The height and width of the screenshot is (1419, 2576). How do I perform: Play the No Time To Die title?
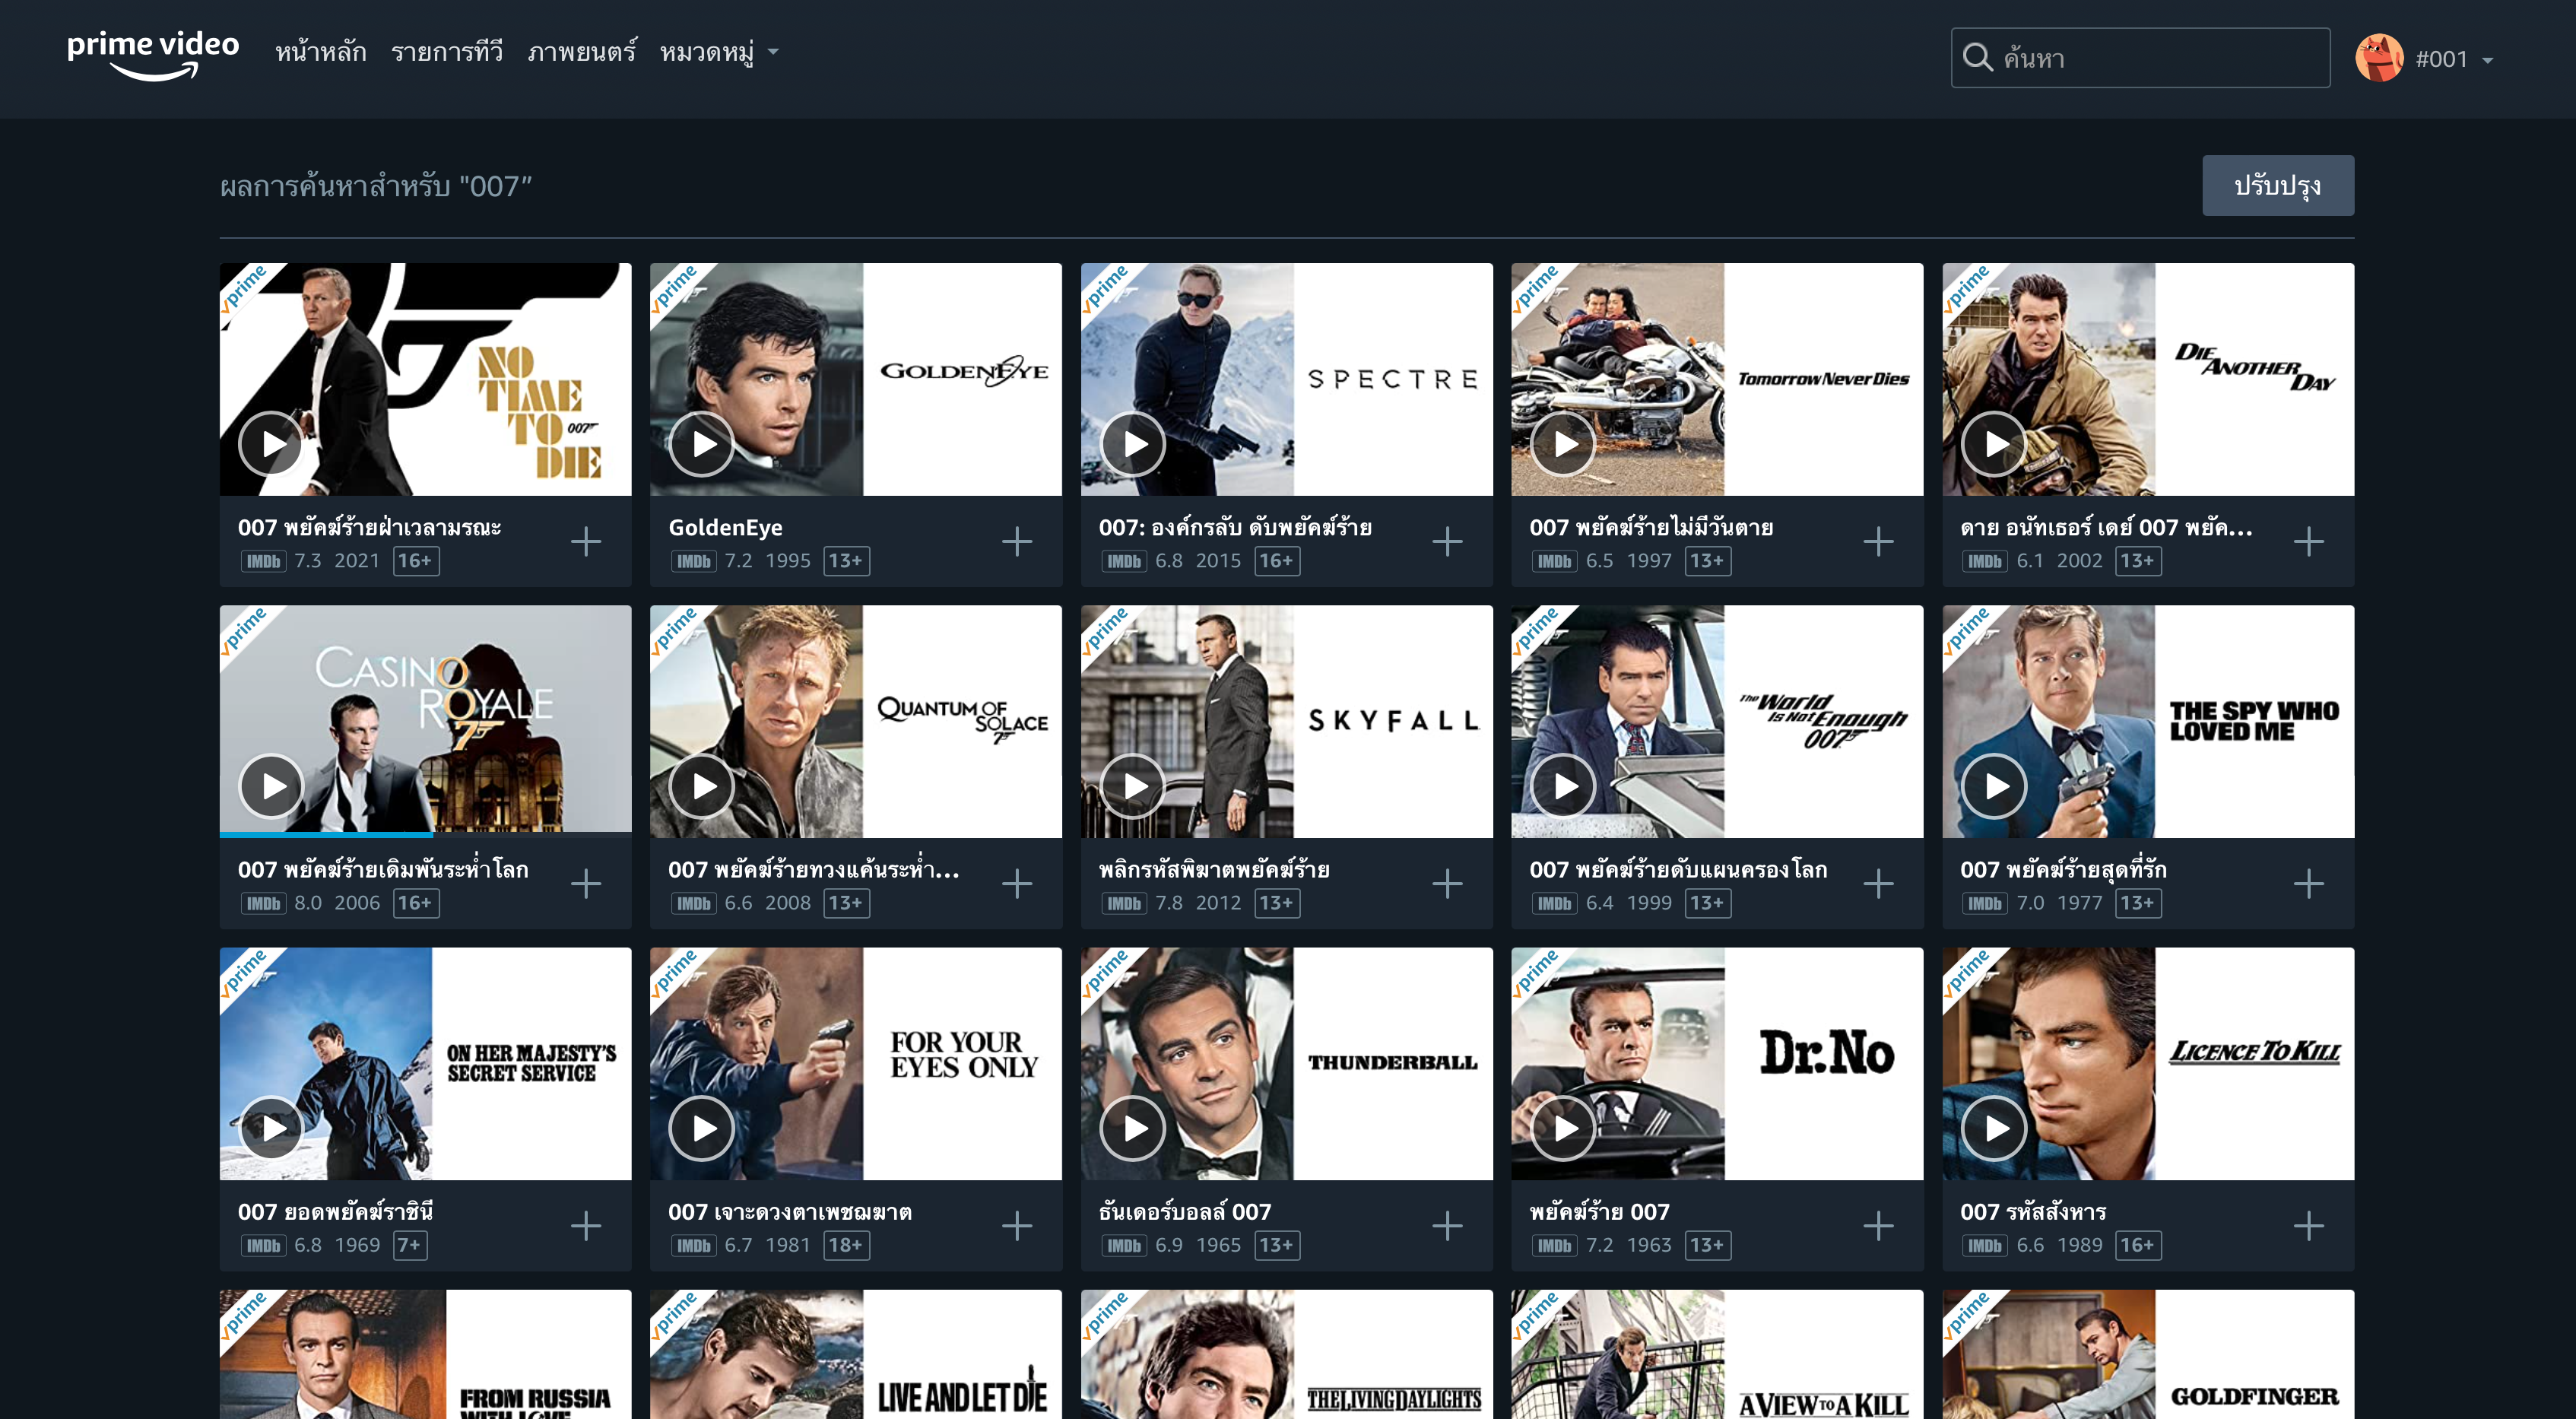click(x=271, y=443)
